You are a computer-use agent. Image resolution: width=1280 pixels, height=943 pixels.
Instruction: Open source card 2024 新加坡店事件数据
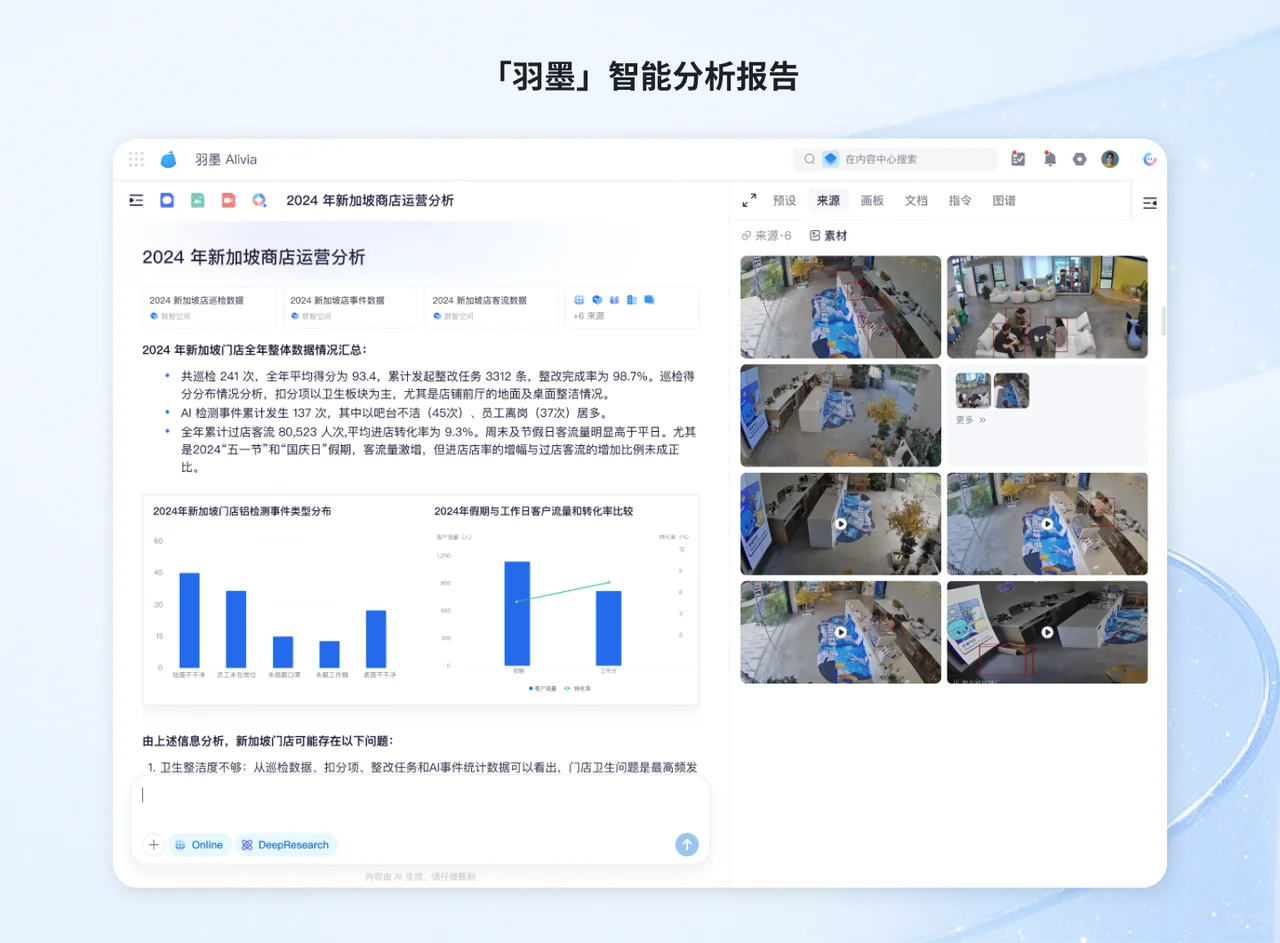click(x=350, y=307)
